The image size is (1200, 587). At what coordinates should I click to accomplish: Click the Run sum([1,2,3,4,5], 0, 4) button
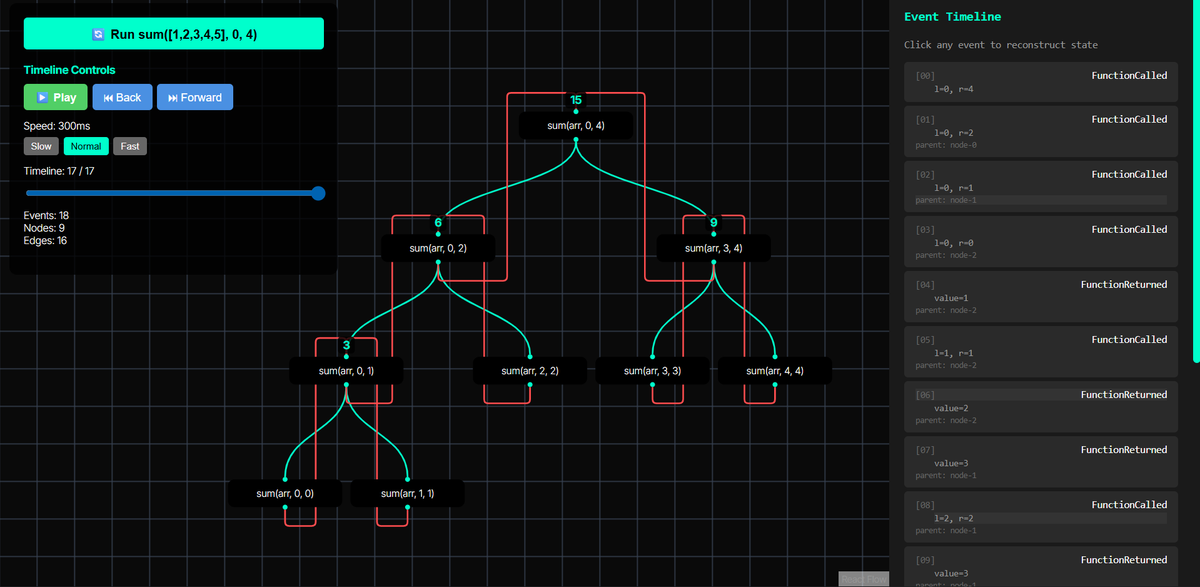coord(173,33)
